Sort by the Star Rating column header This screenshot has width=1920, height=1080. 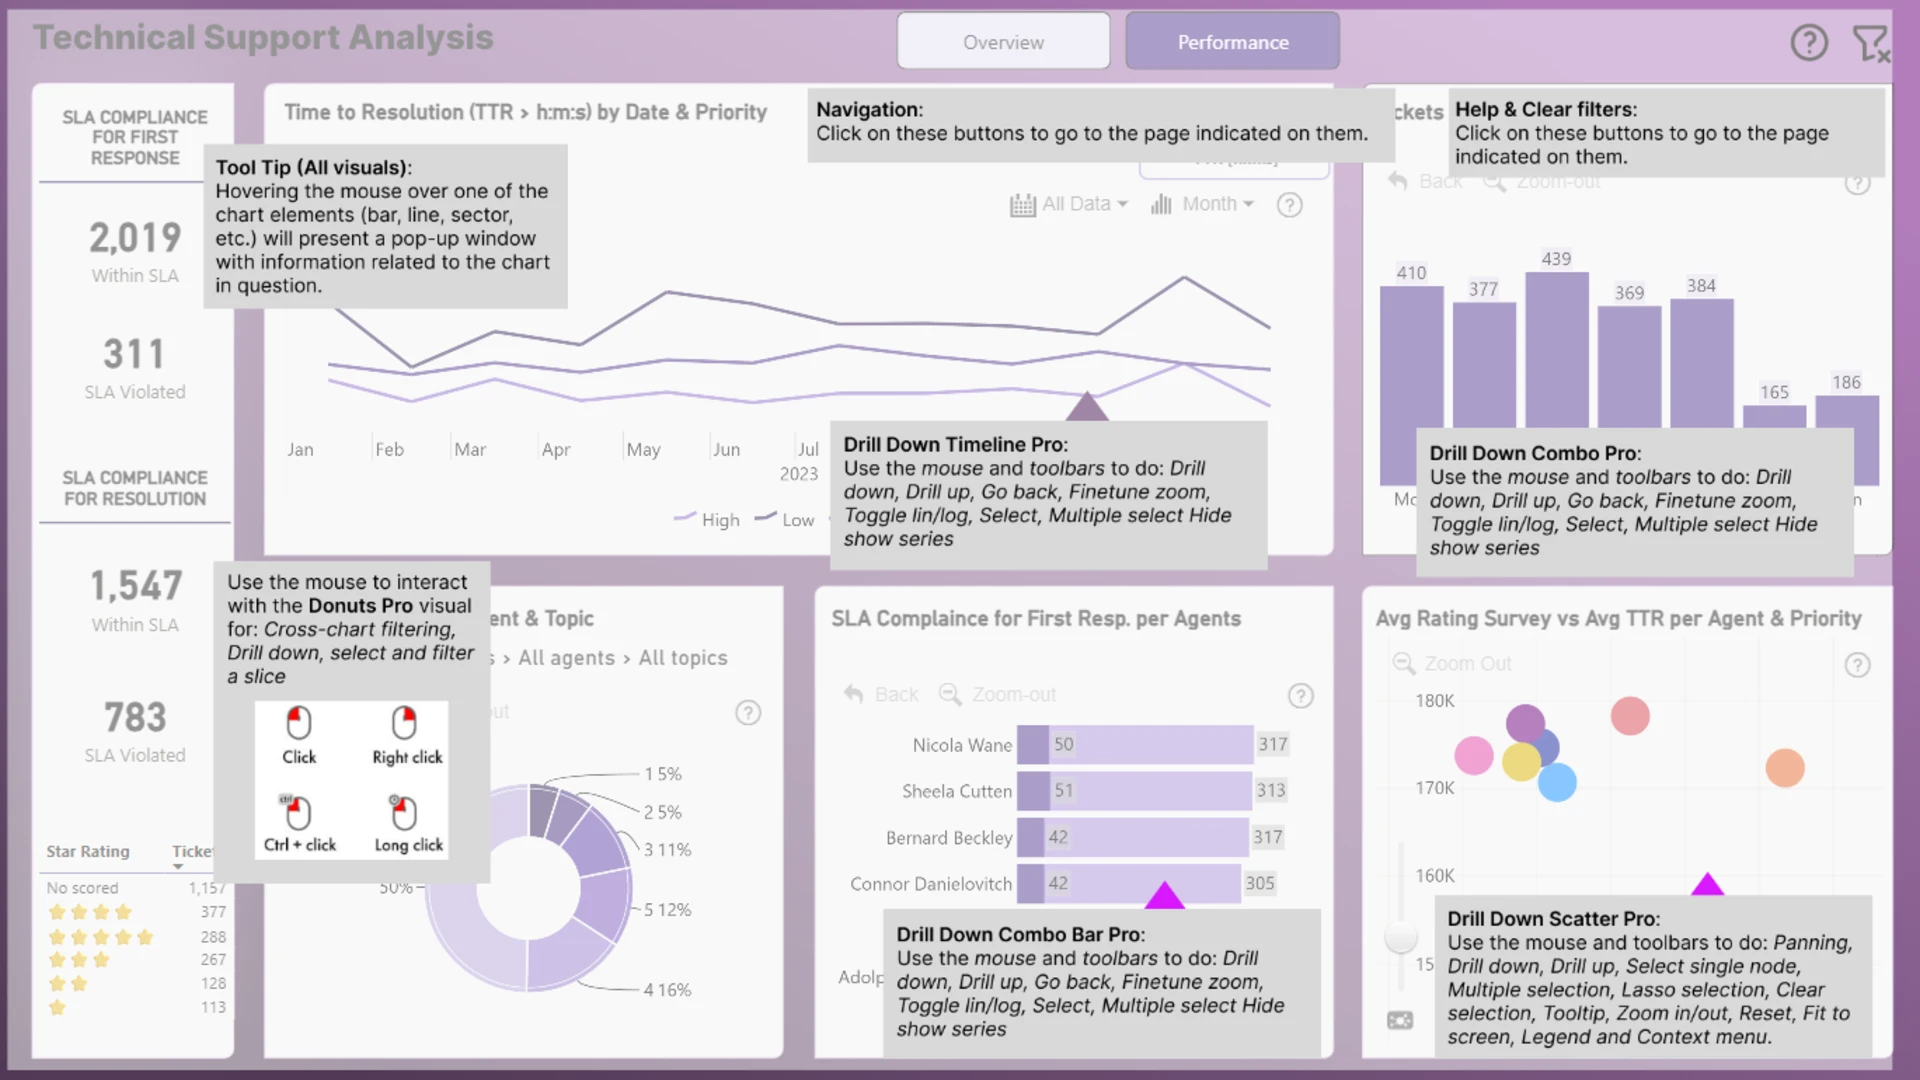tap(88, 851)
